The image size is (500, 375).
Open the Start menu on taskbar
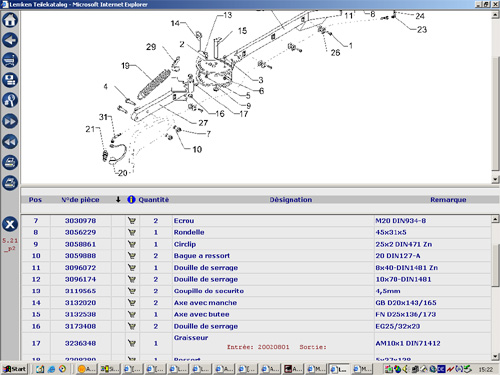point(15,369)
